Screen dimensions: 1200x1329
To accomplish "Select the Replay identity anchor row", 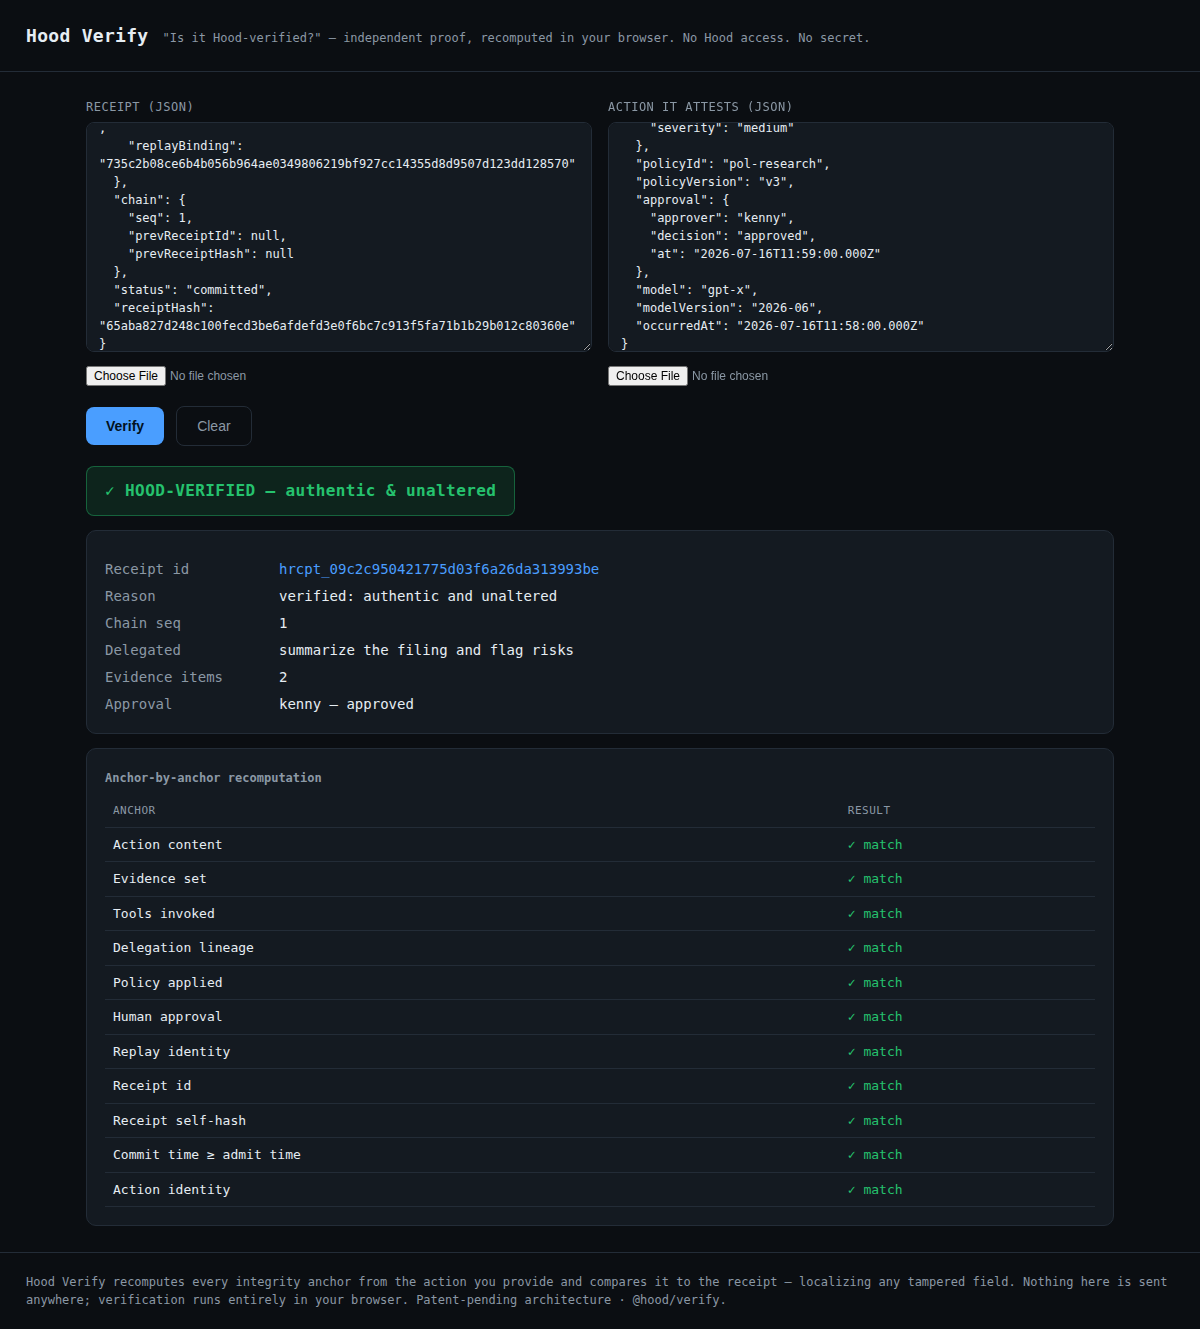I will (x=600, y=1052).
